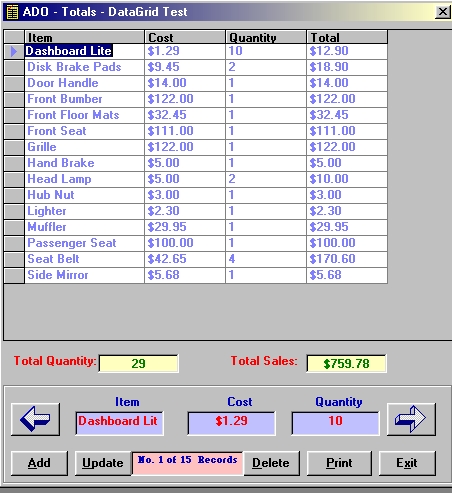The image size is (452, 493).
Task: Click the Print button
Action: point(339,463)
